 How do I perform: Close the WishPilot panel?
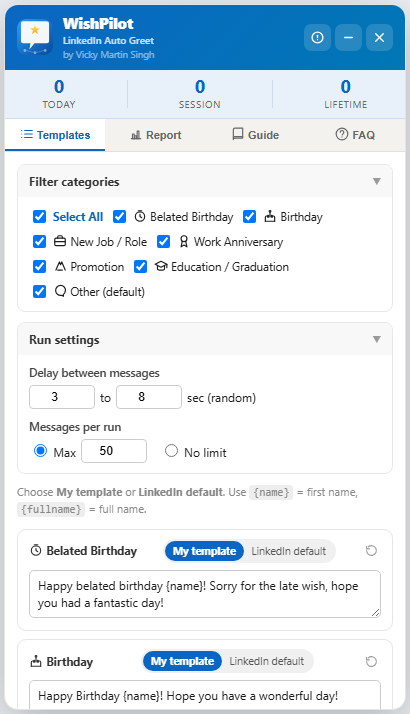[379, 37]
